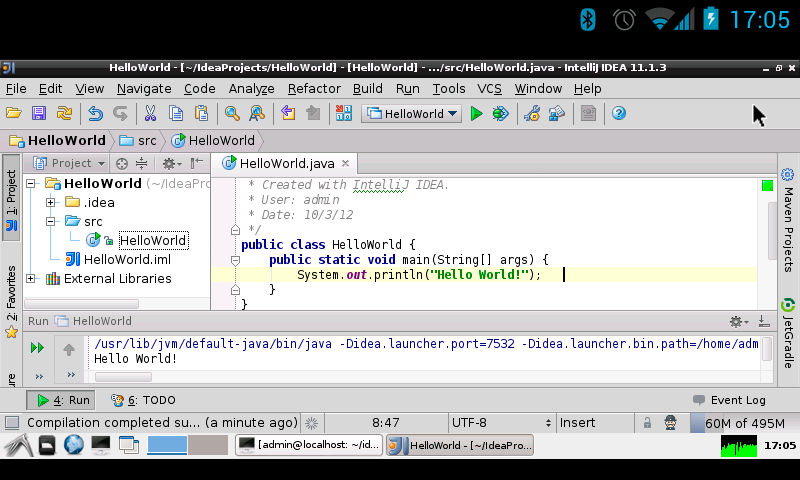Open the Analyze menu
The height and width of the screenshot is (480, 800).
[252, 89]
